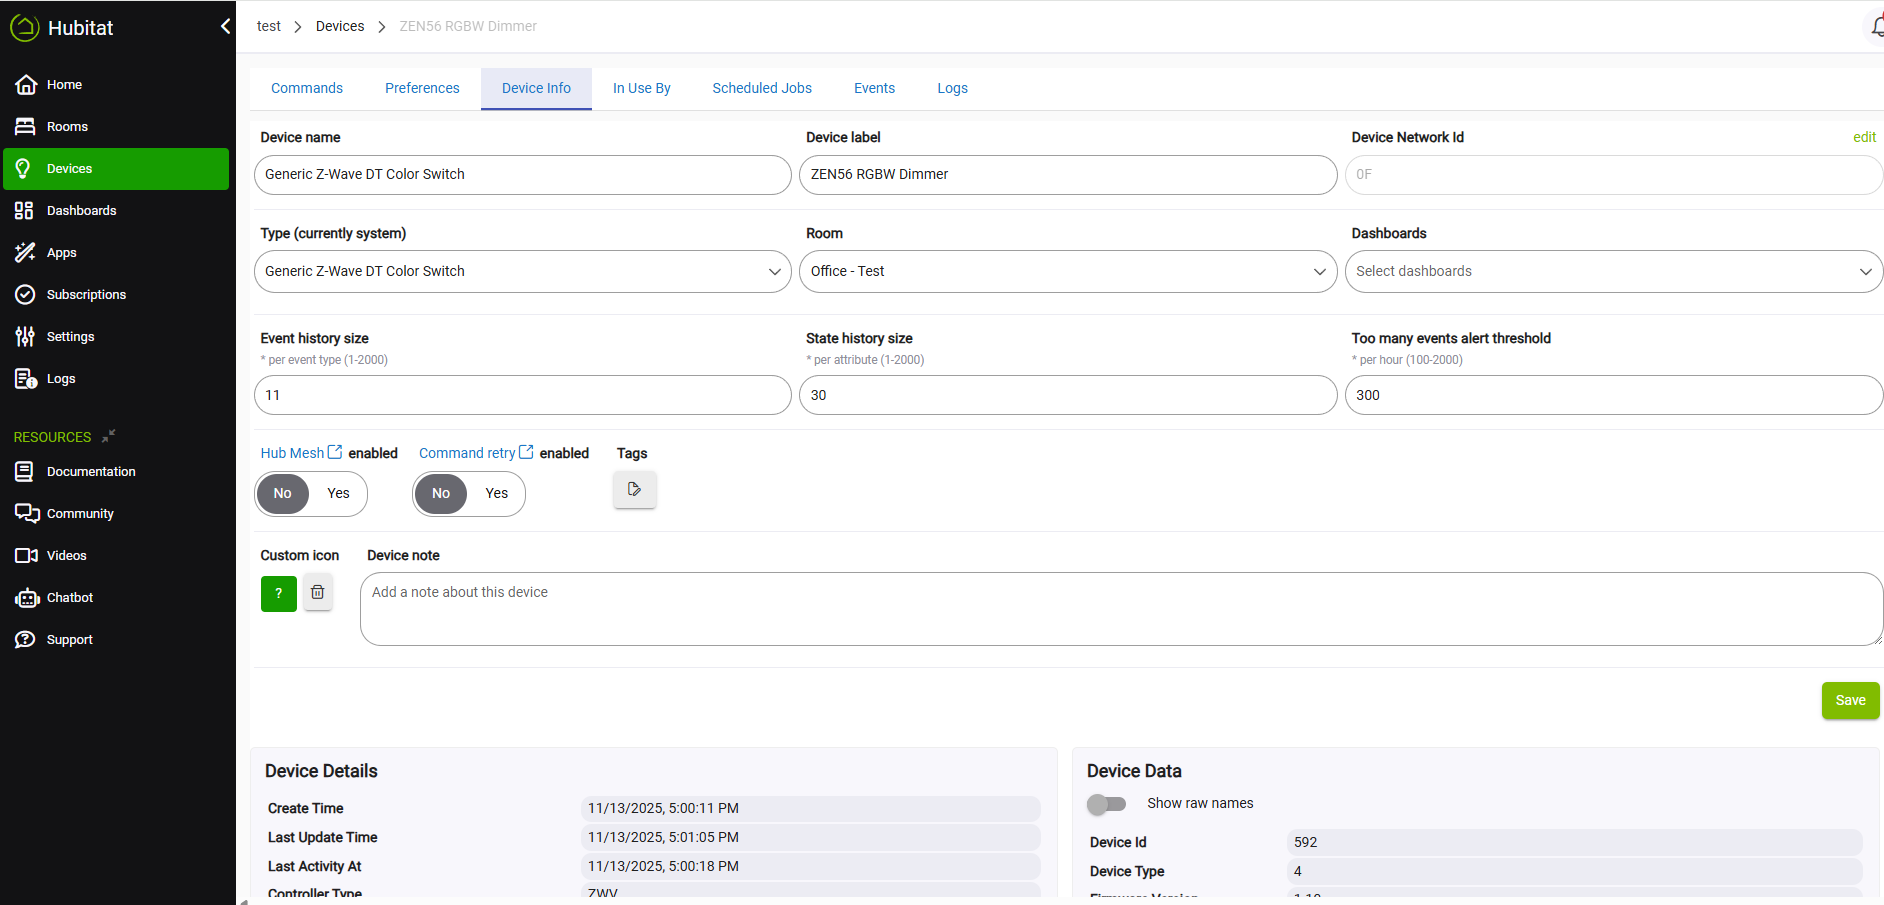Open Dashboards from the sidebar icon
The width and height of the screenshot is (1884, 905).
(x=25, y=211)
